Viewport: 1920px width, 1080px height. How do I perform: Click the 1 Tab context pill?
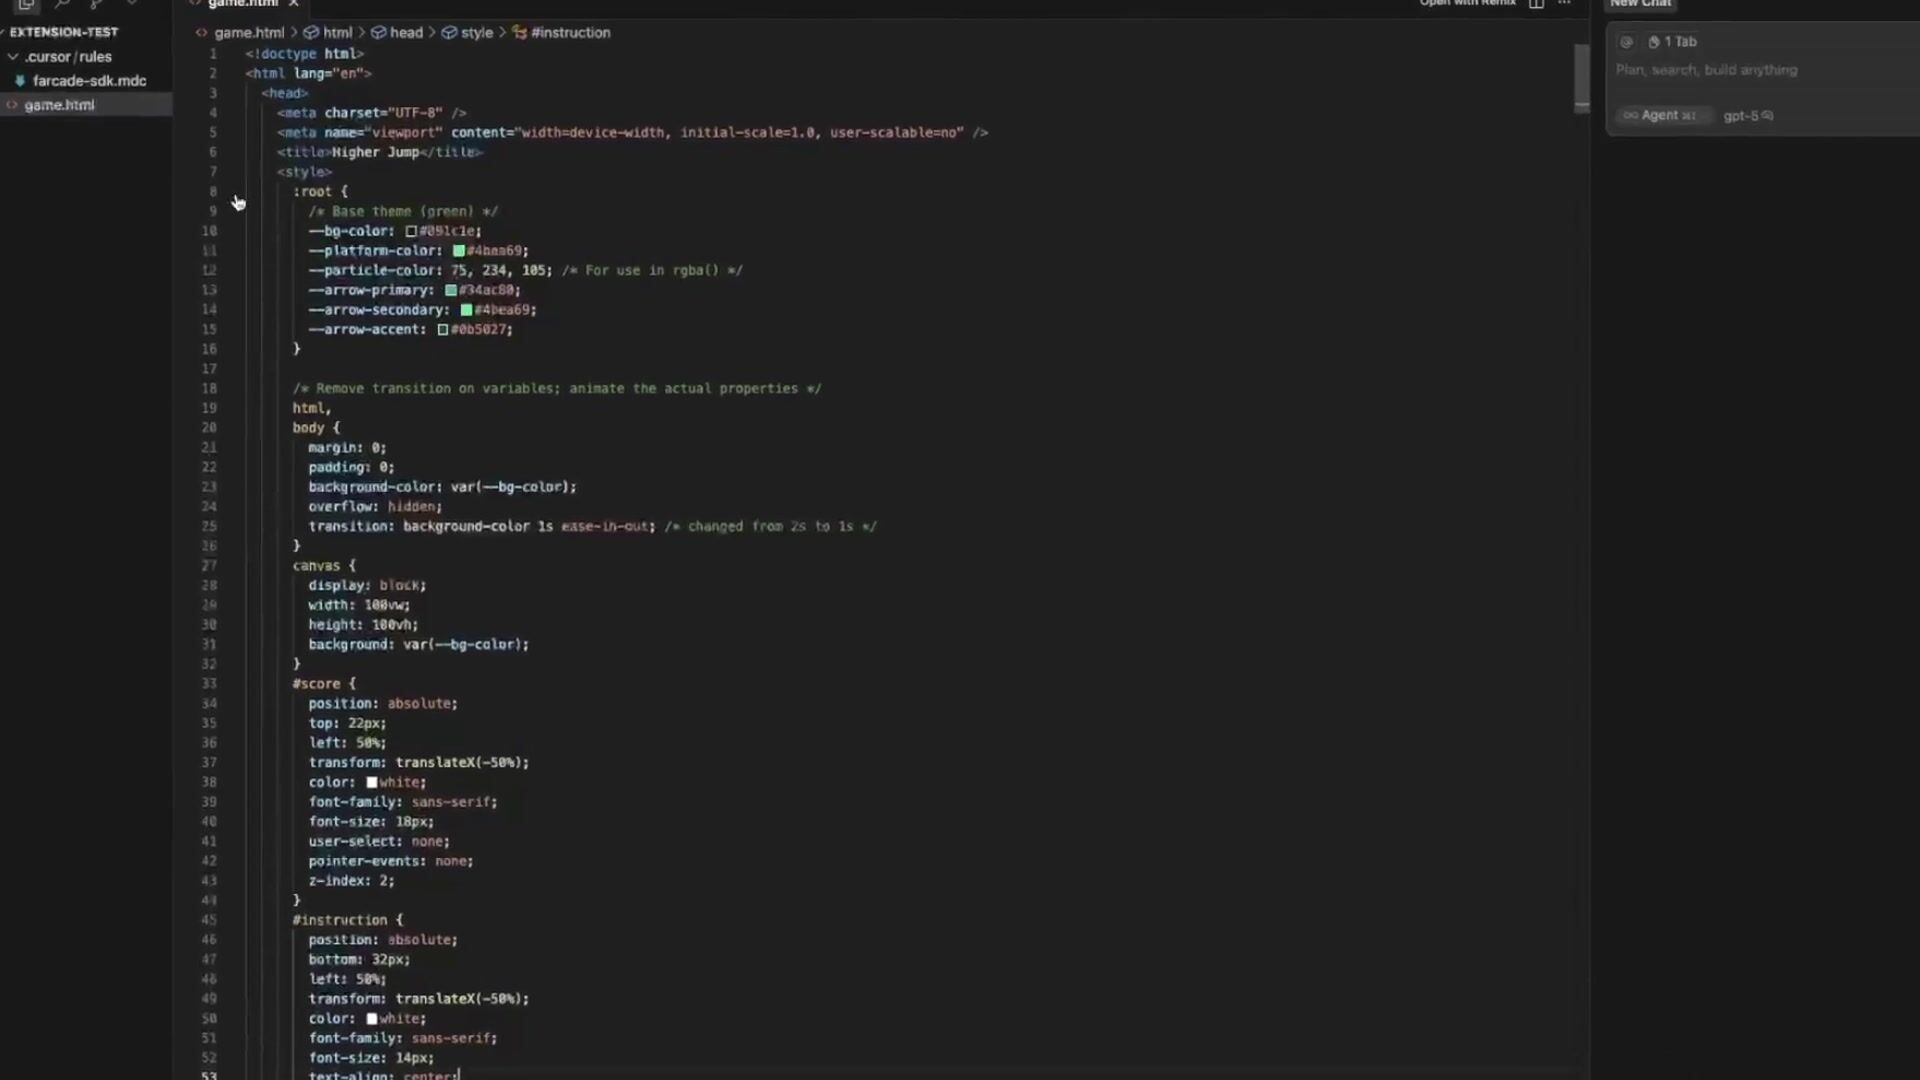click(x=1674, y=42)
